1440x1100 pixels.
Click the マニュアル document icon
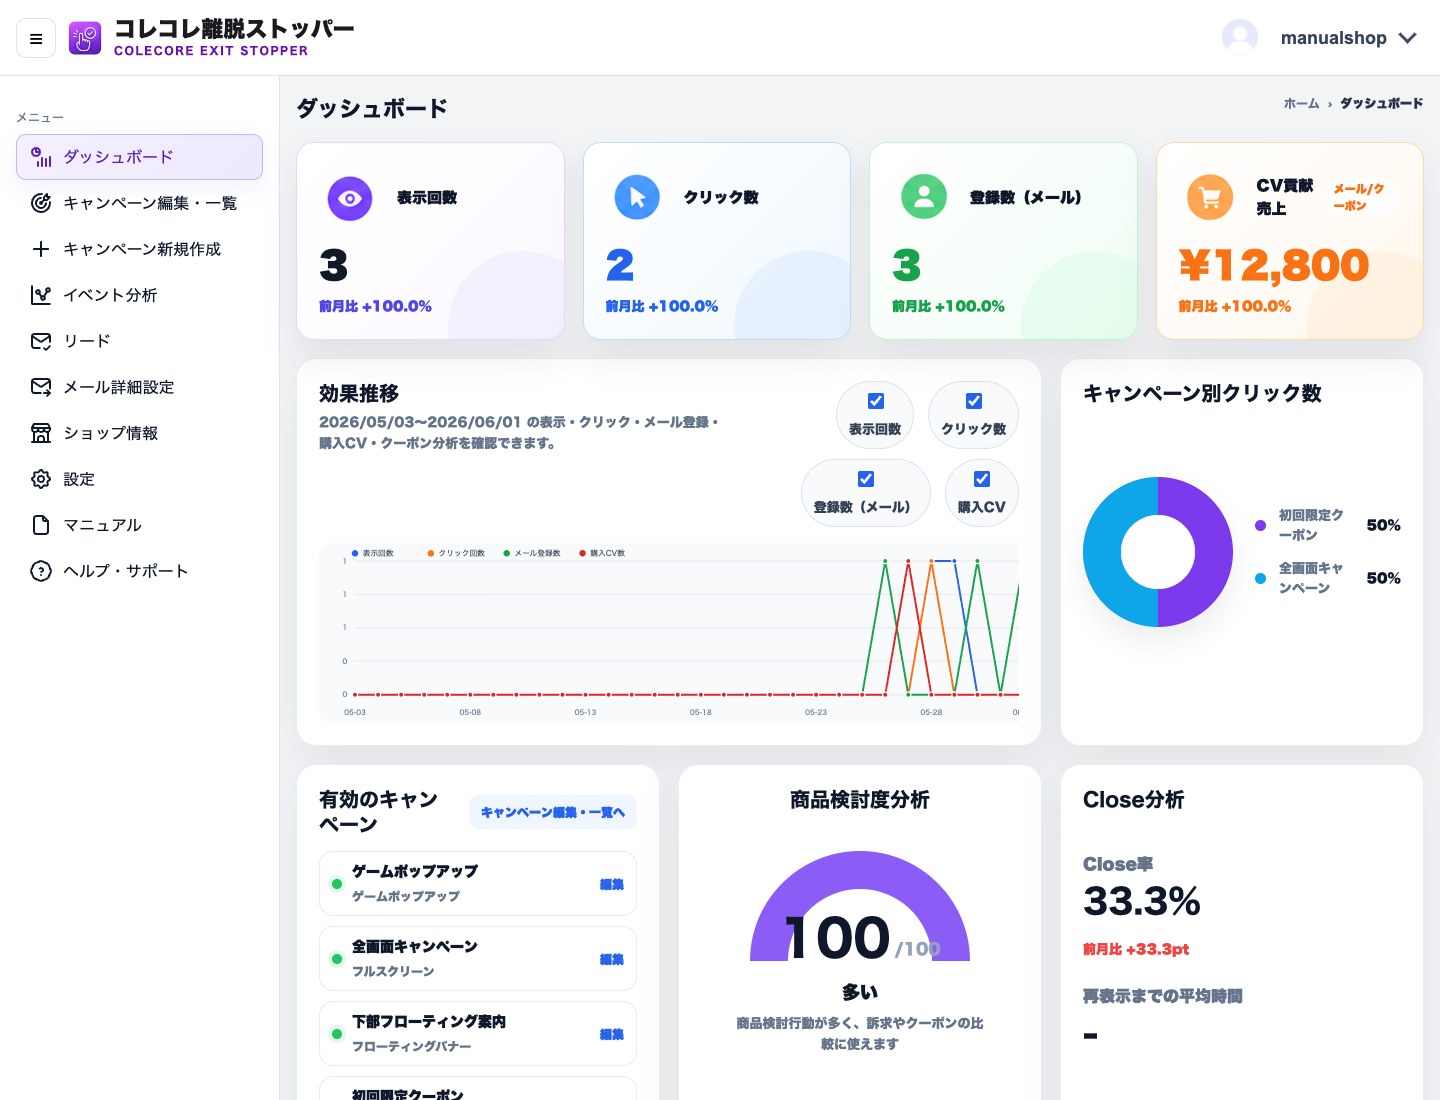(x=41, y=525)
